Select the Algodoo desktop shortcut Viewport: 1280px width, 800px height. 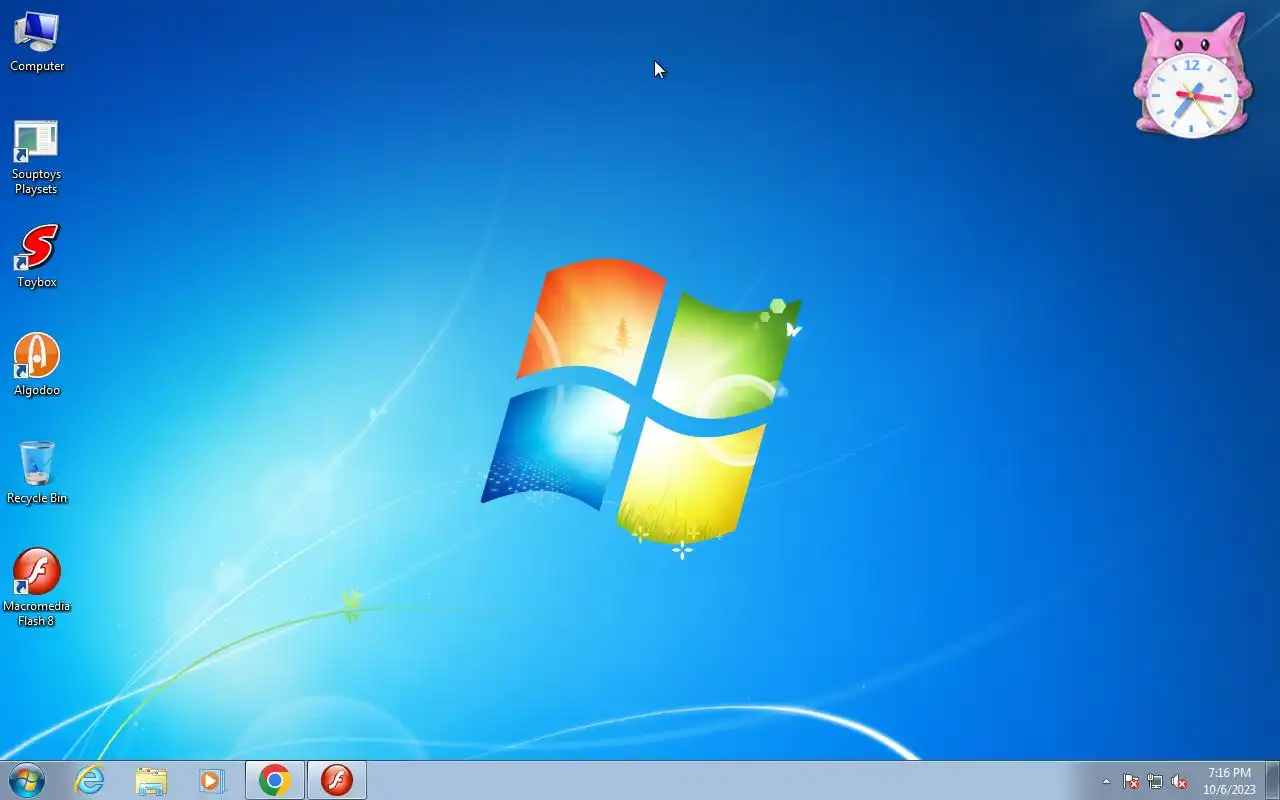coord(37,365)
